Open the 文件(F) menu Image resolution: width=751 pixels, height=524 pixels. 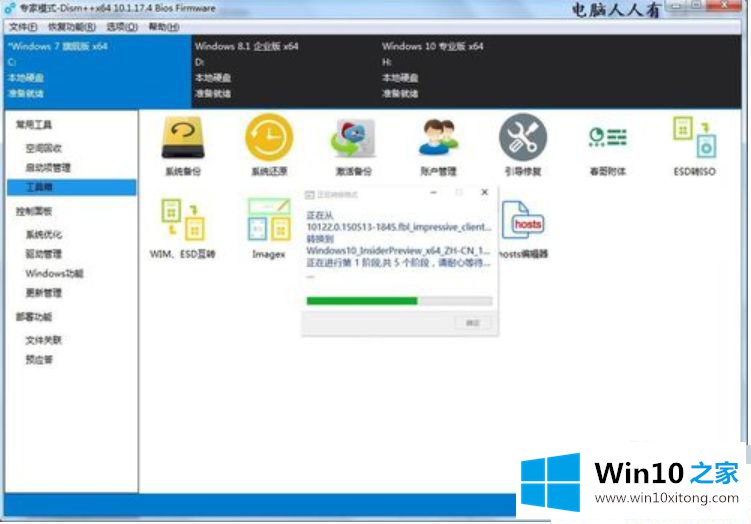coord(23,27)
